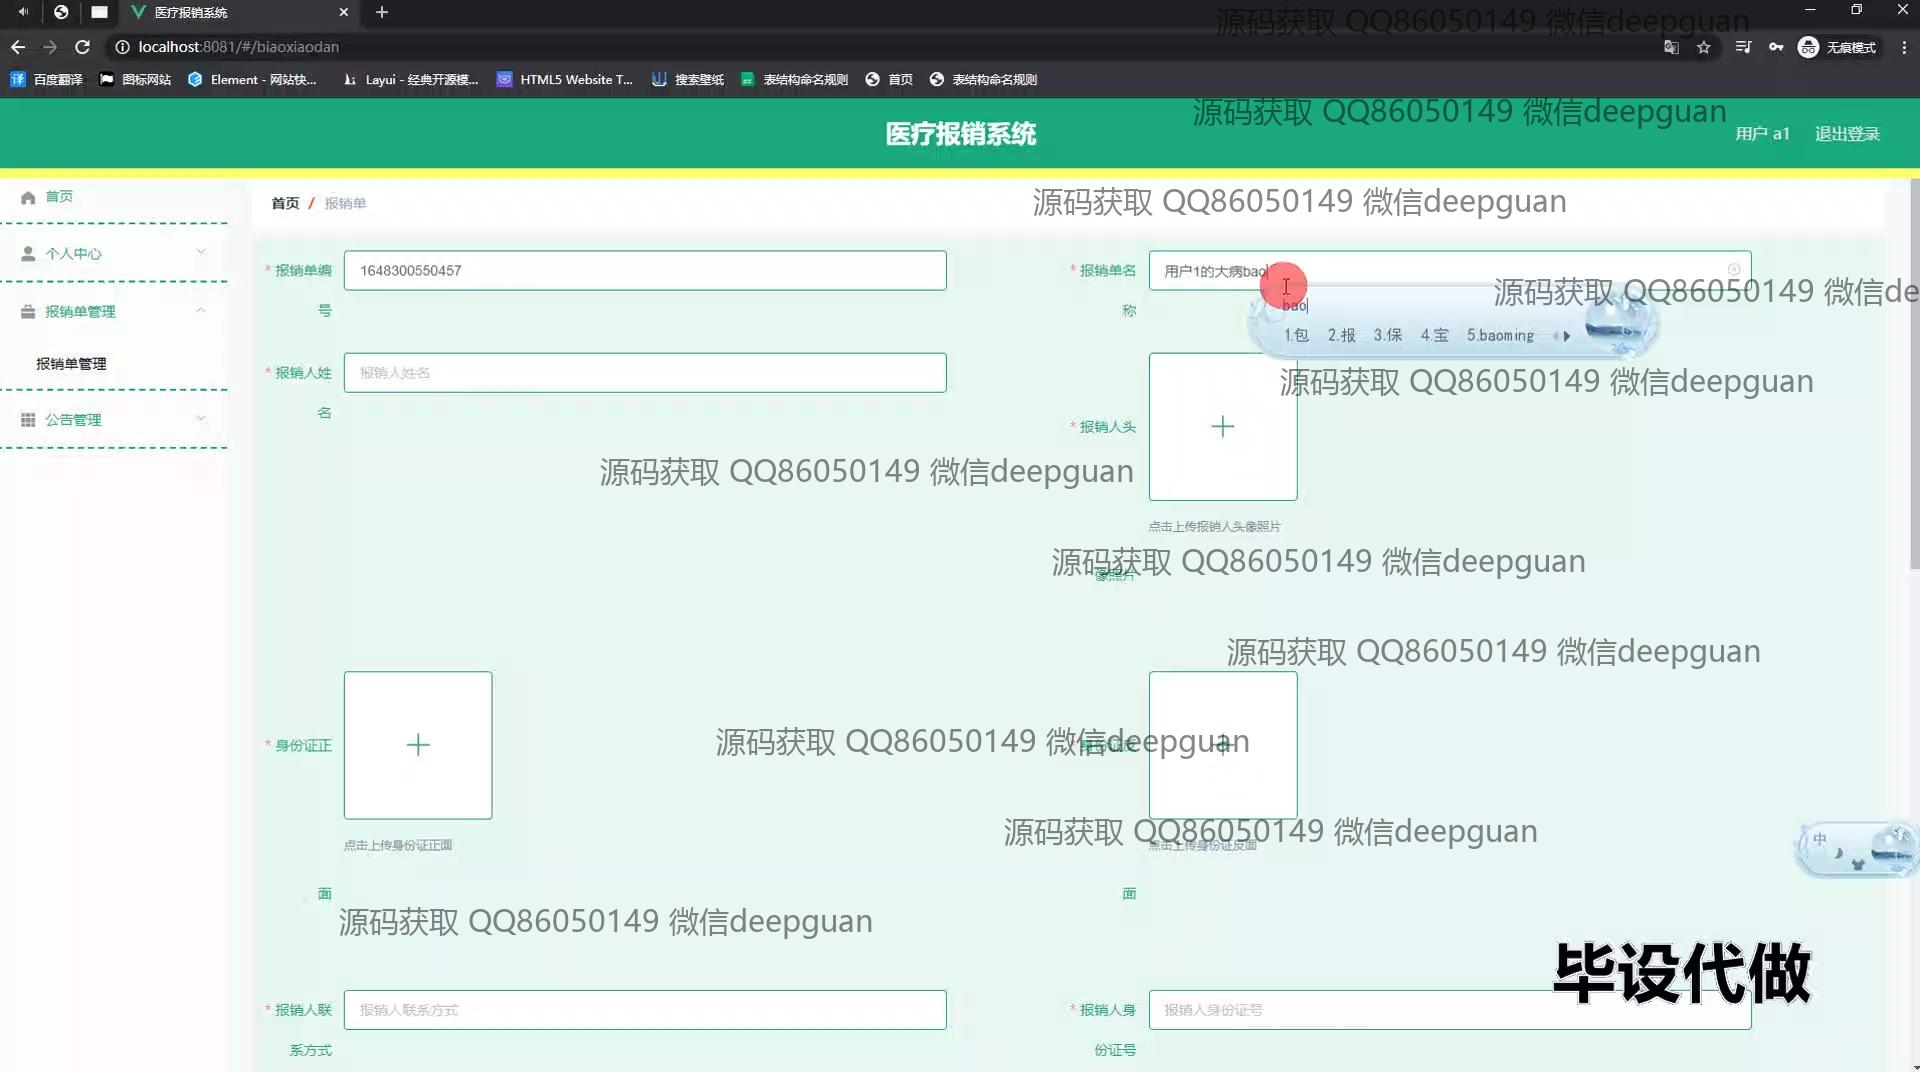Choose IME candidate 5.baoming

click(1500, 336)
